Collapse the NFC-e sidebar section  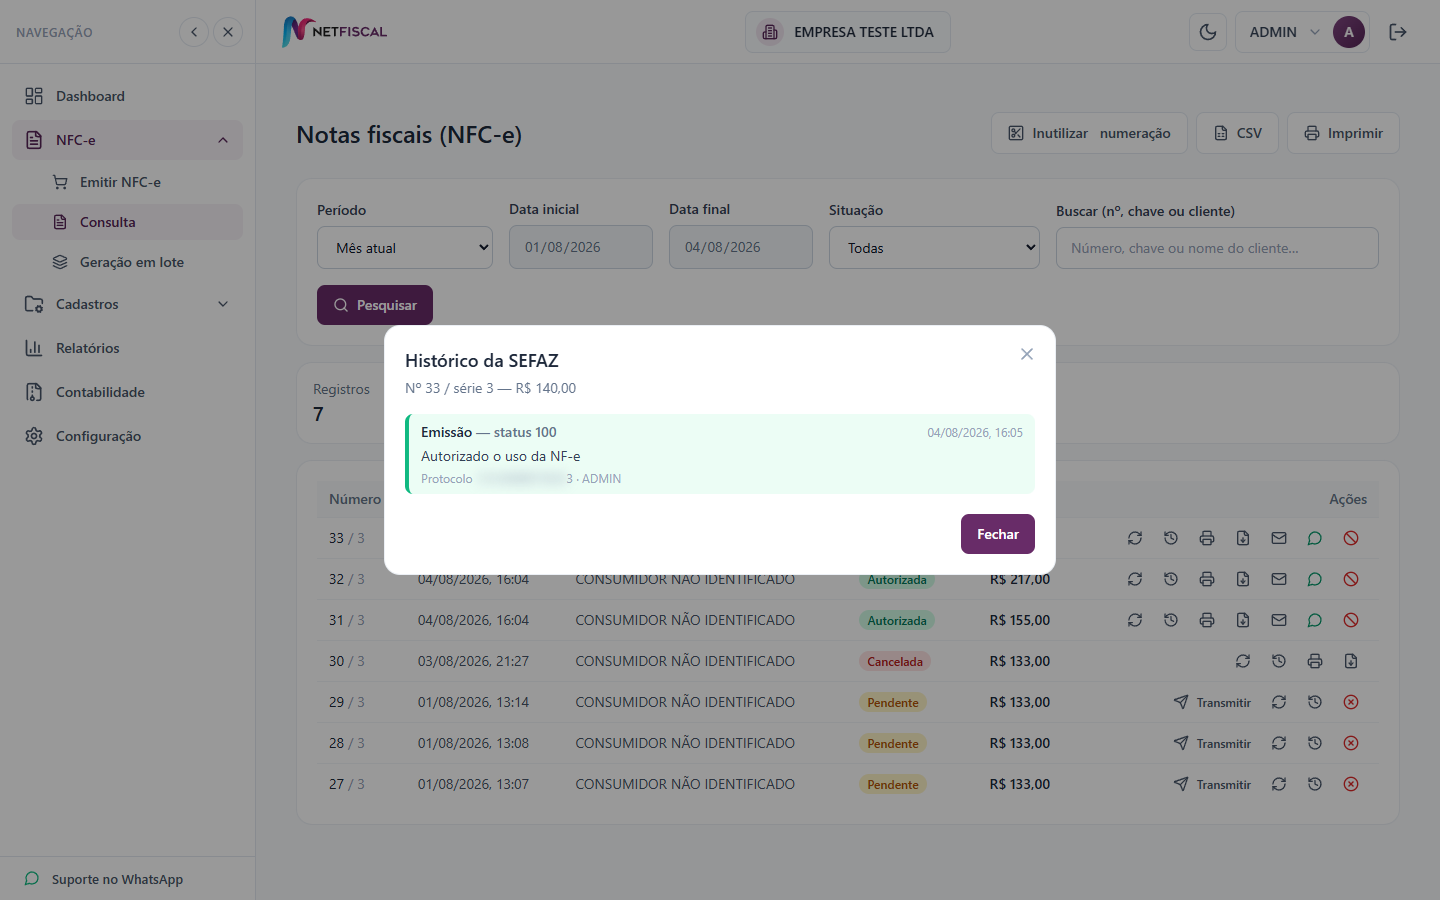coord(128,140)
